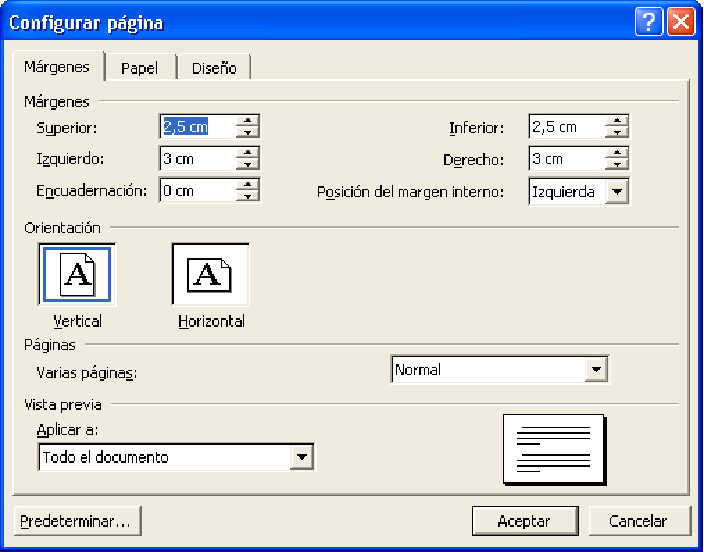704x552 pixels.
Task: Click the Orientación section heading
Action: tap(62, 228)
